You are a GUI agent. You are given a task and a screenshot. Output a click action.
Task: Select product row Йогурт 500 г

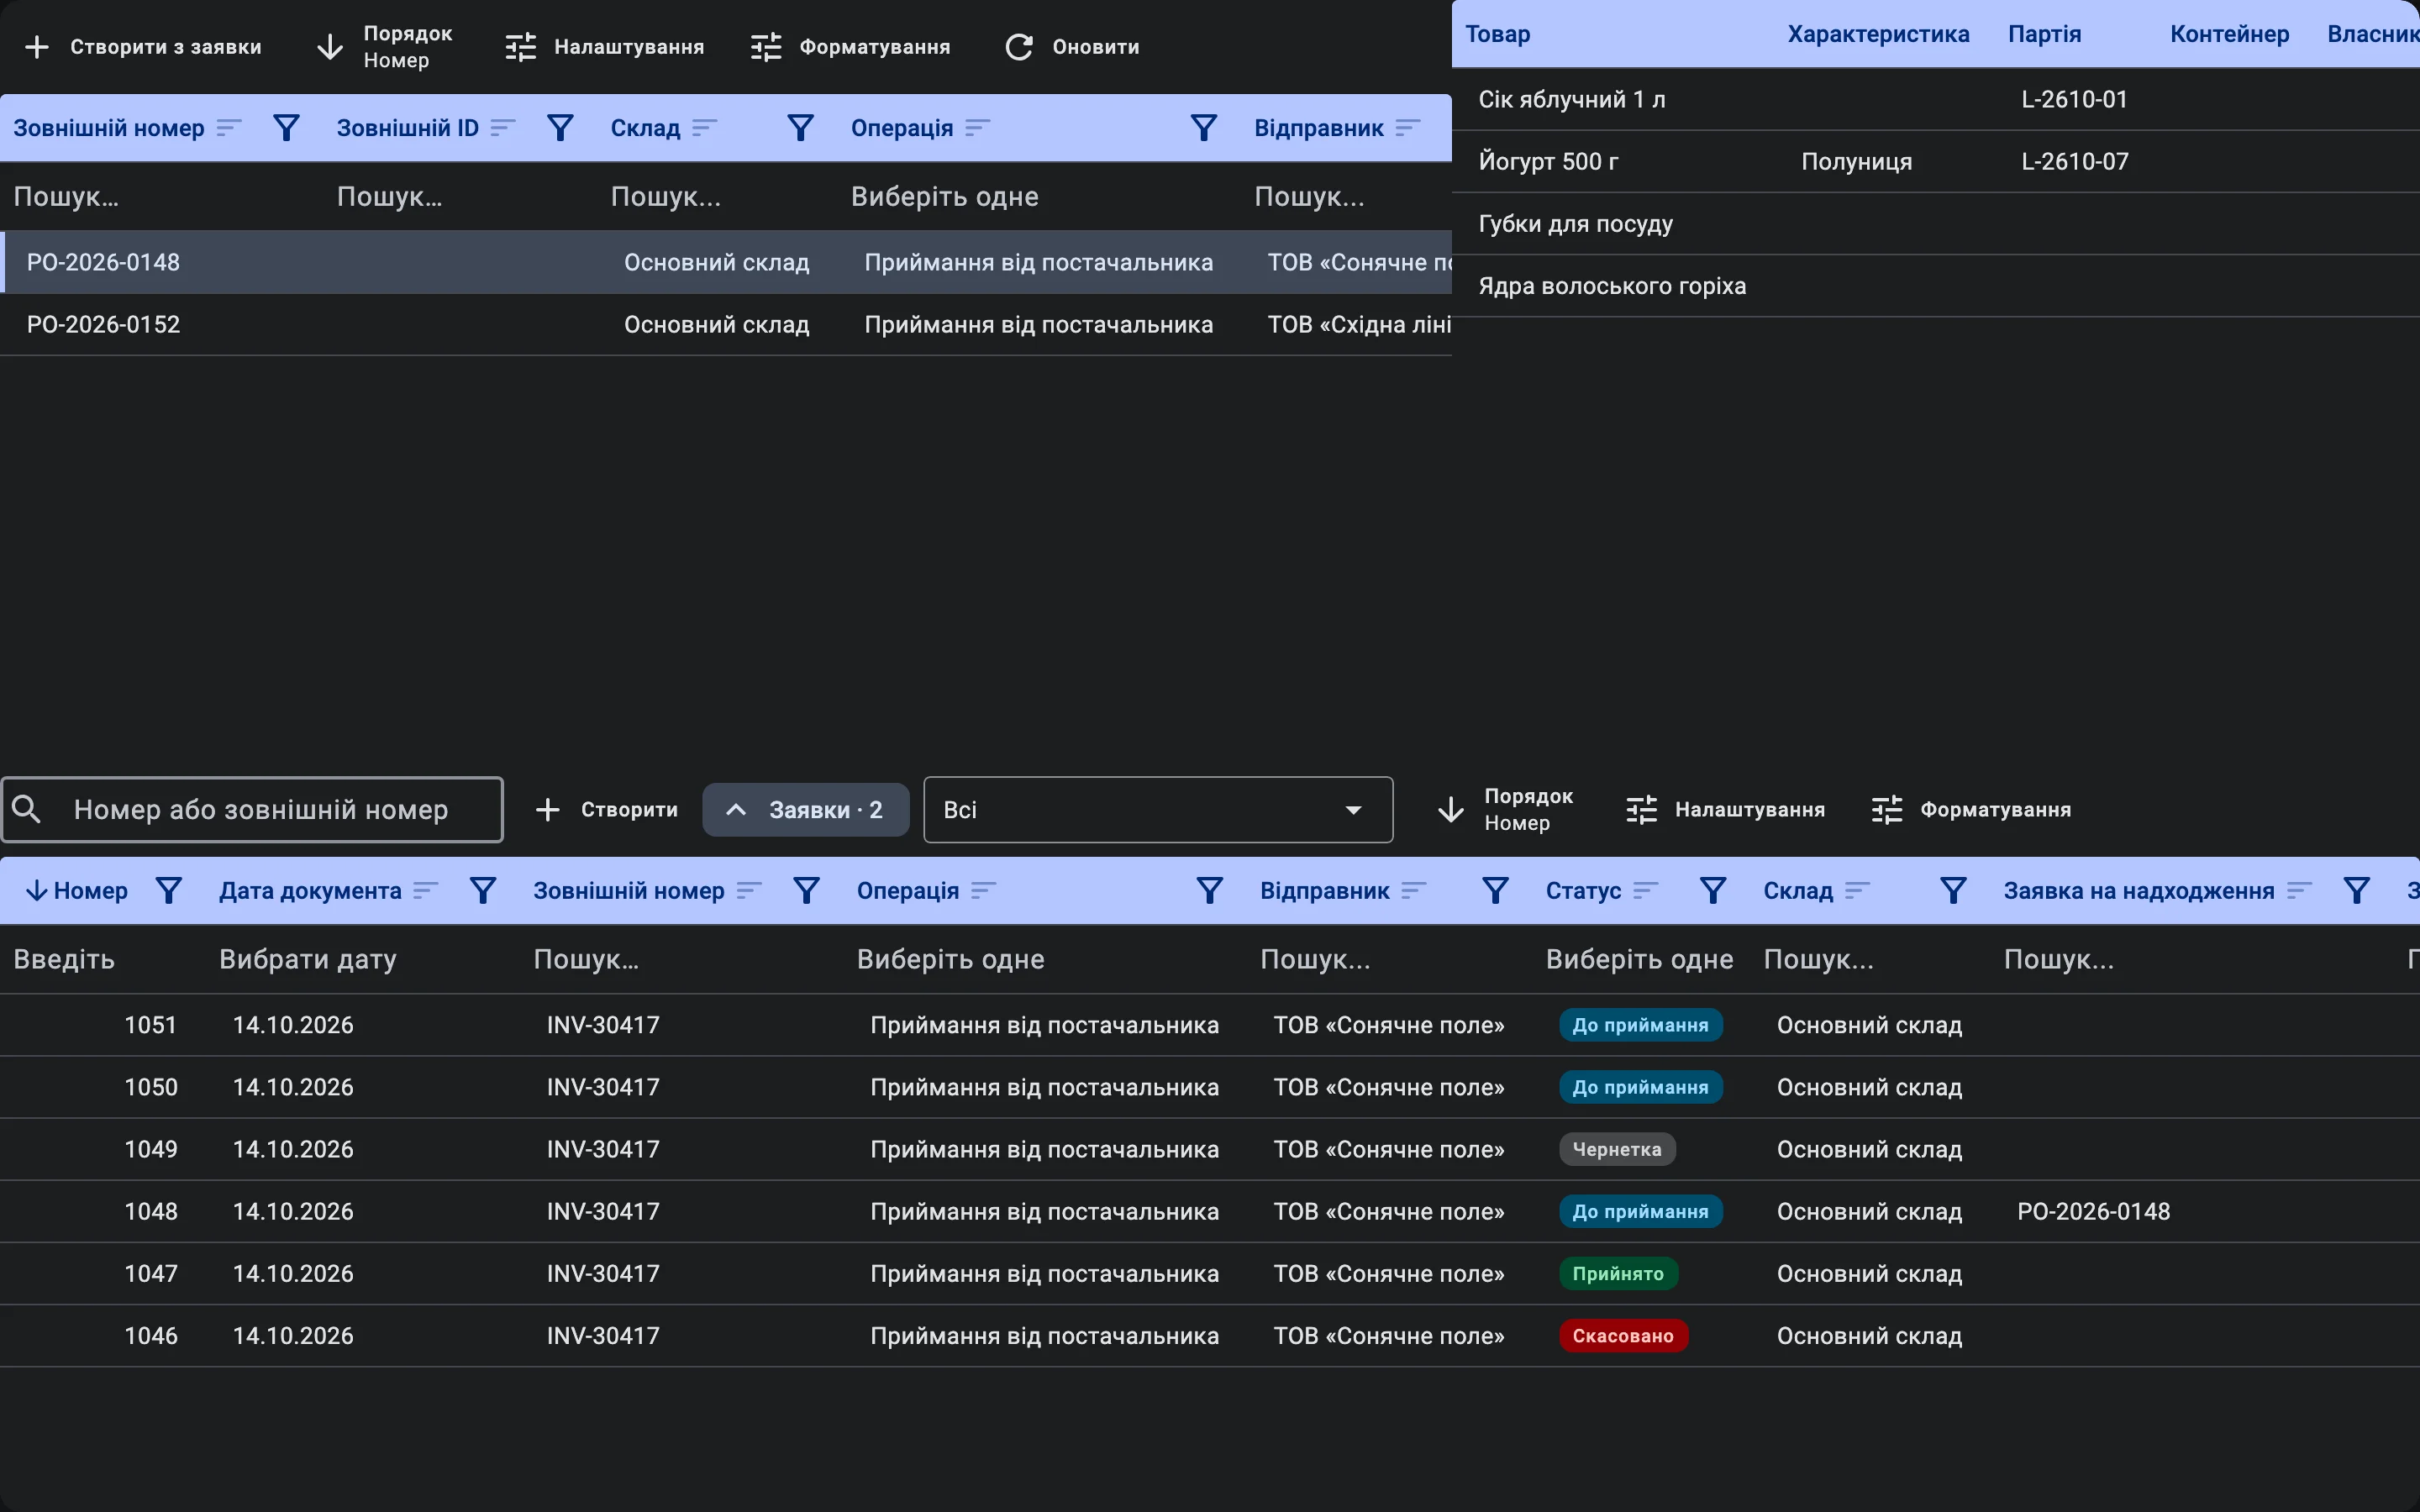click(1936, 161)
